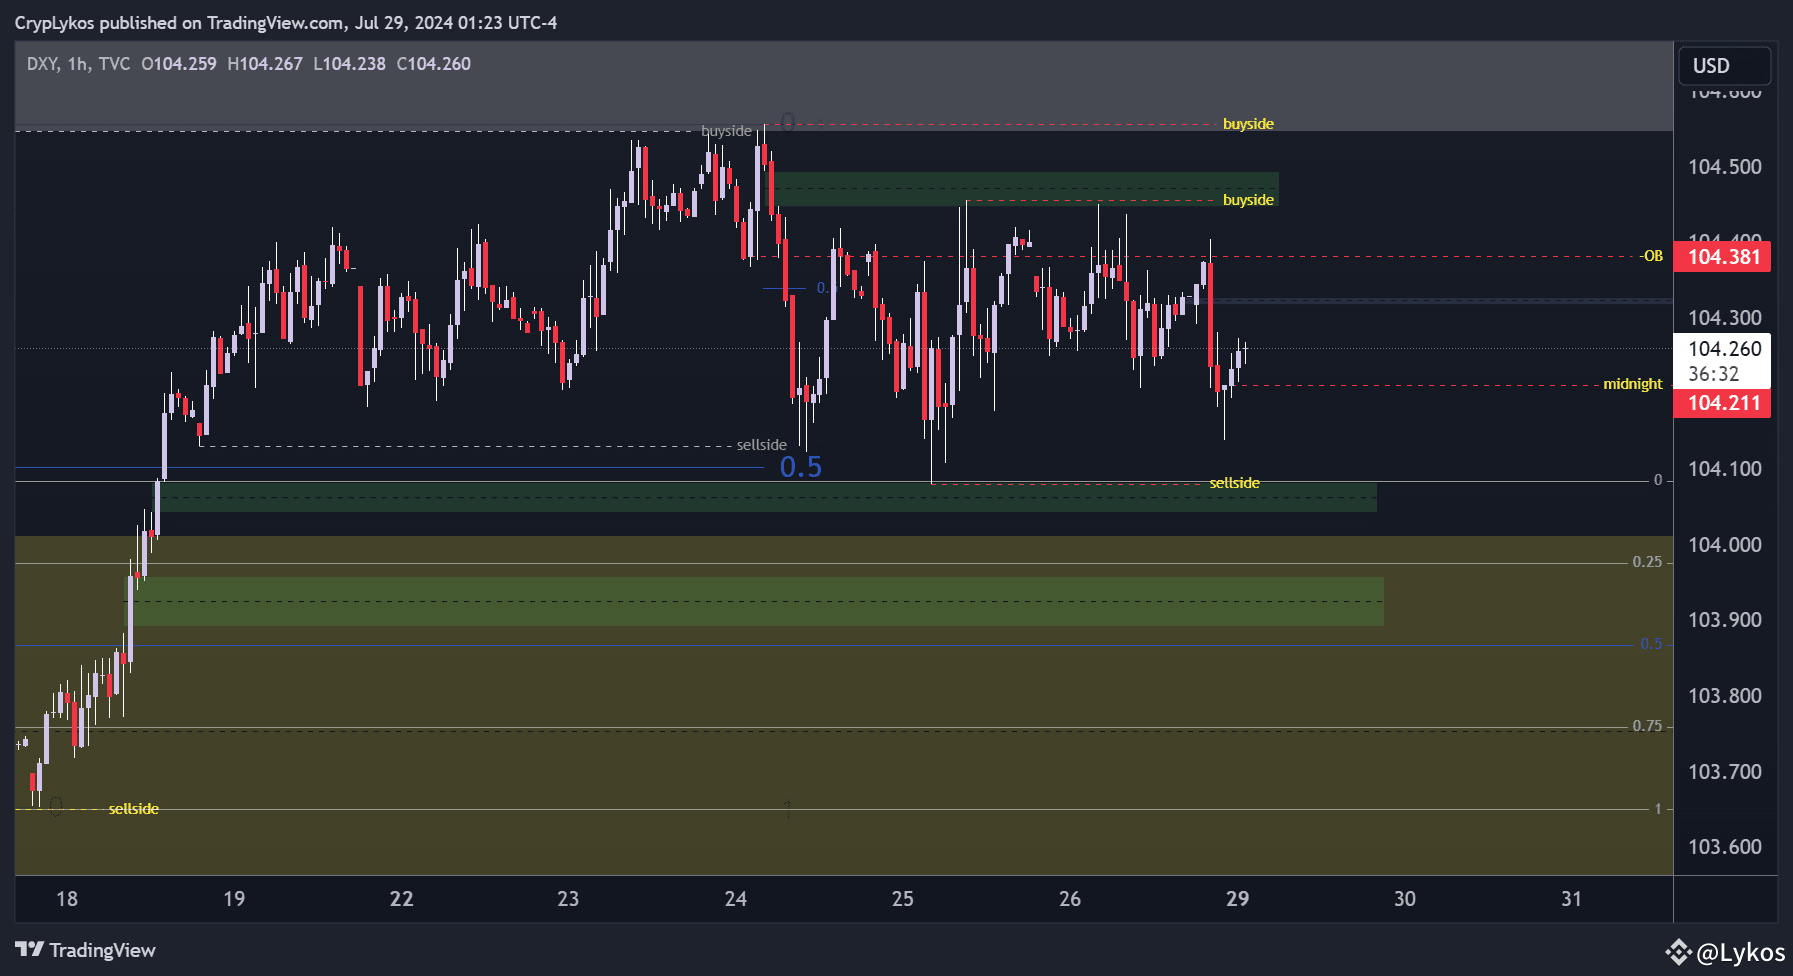
Task: Click the red 104.381 price label
Action: point(1723,257)
